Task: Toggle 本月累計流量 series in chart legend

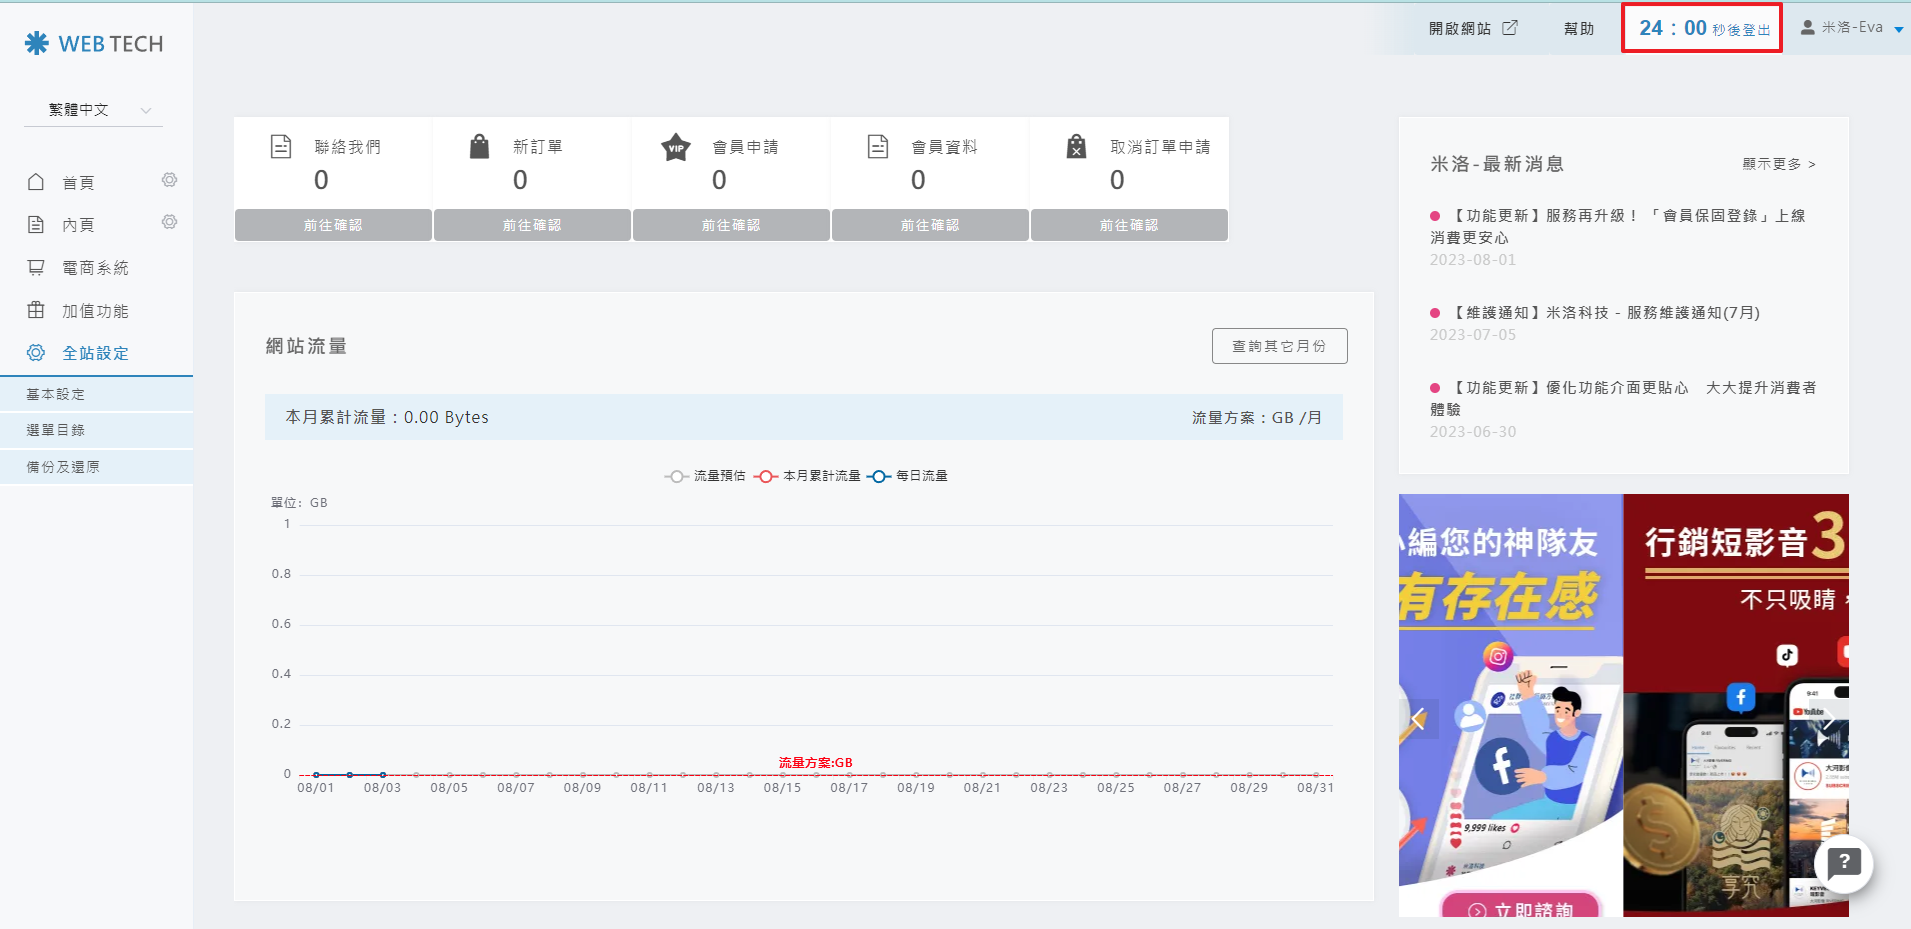Action: (x=807, y=476)
